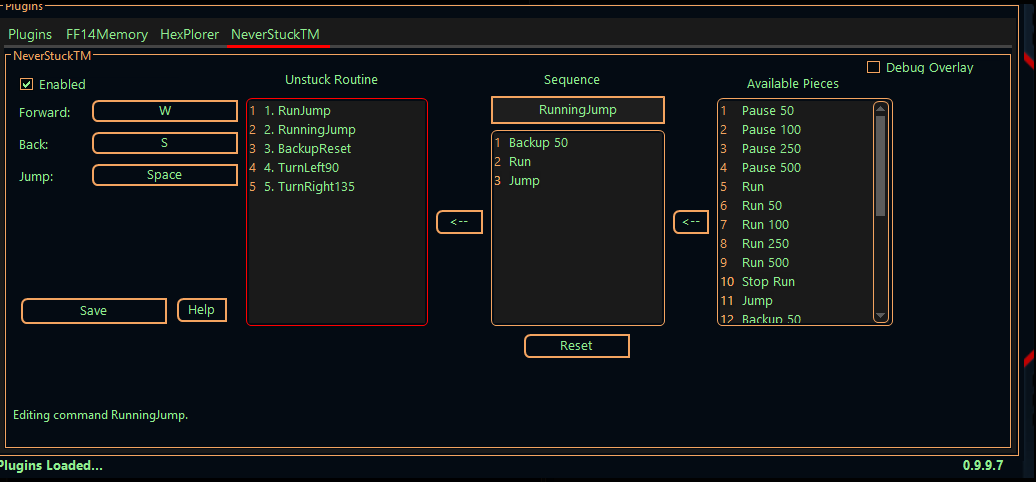Image resolution: width=1036 pixels, height=482 pixels.
Task: Click the RunningJump sequence name field
Action: 577,110
